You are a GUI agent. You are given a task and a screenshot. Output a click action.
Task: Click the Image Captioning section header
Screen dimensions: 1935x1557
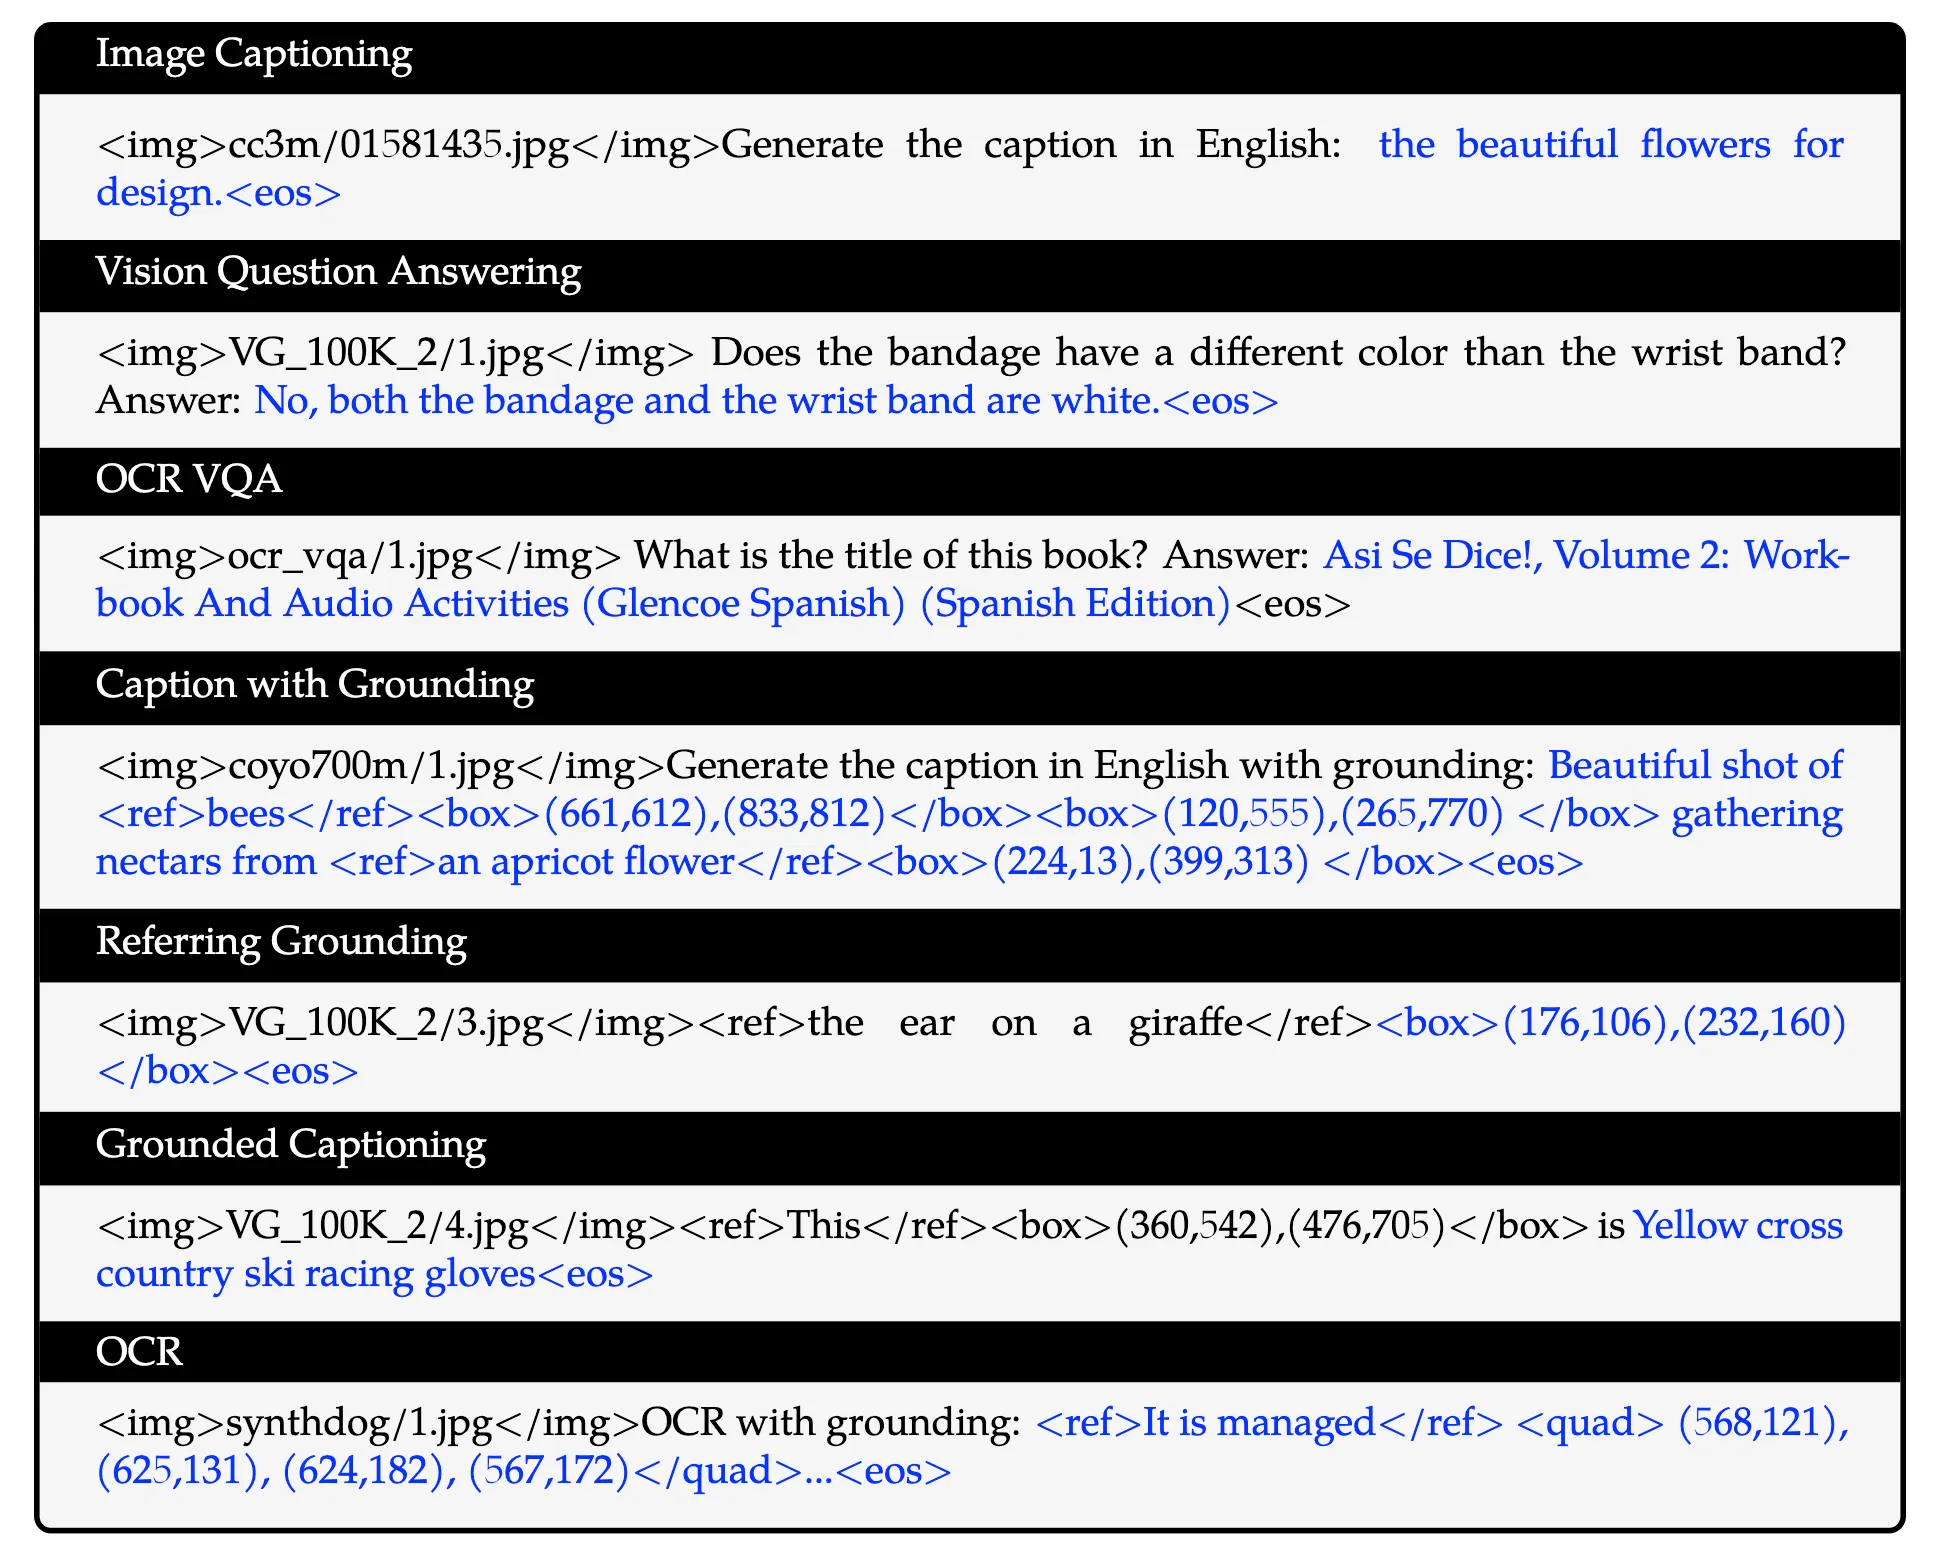pos(253,55)
